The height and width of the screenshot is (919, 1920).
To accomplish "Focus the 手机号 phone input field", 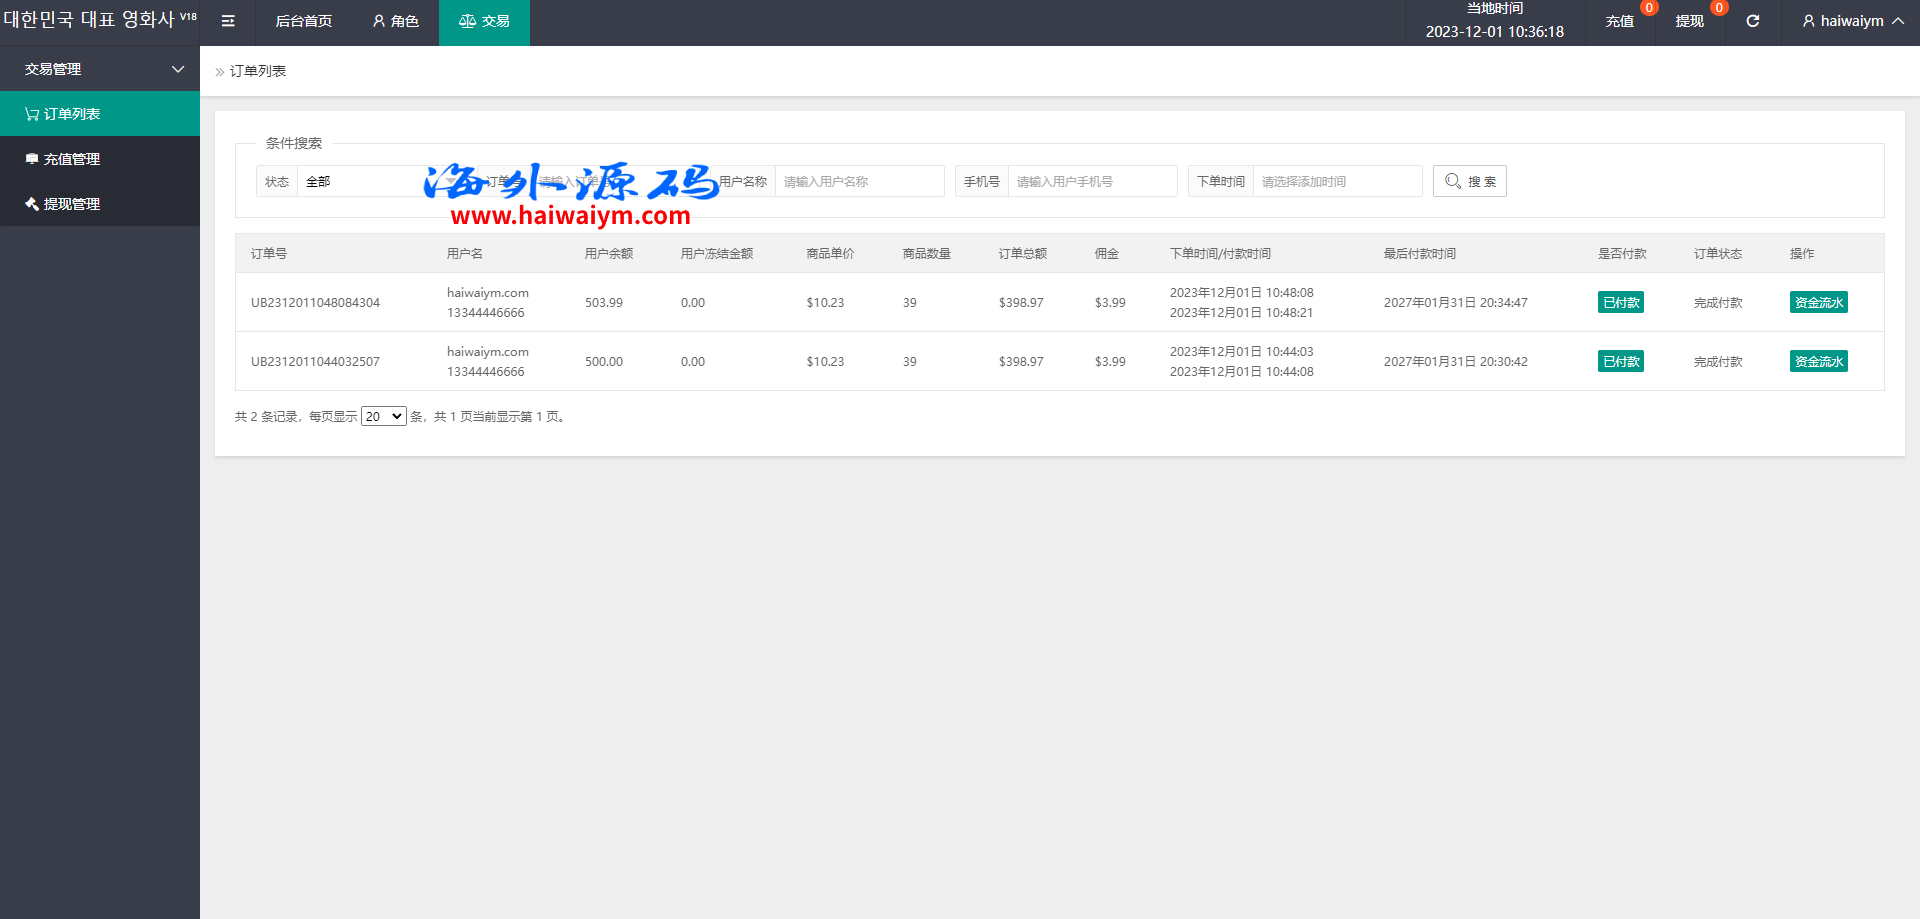I will (1092, 181).
